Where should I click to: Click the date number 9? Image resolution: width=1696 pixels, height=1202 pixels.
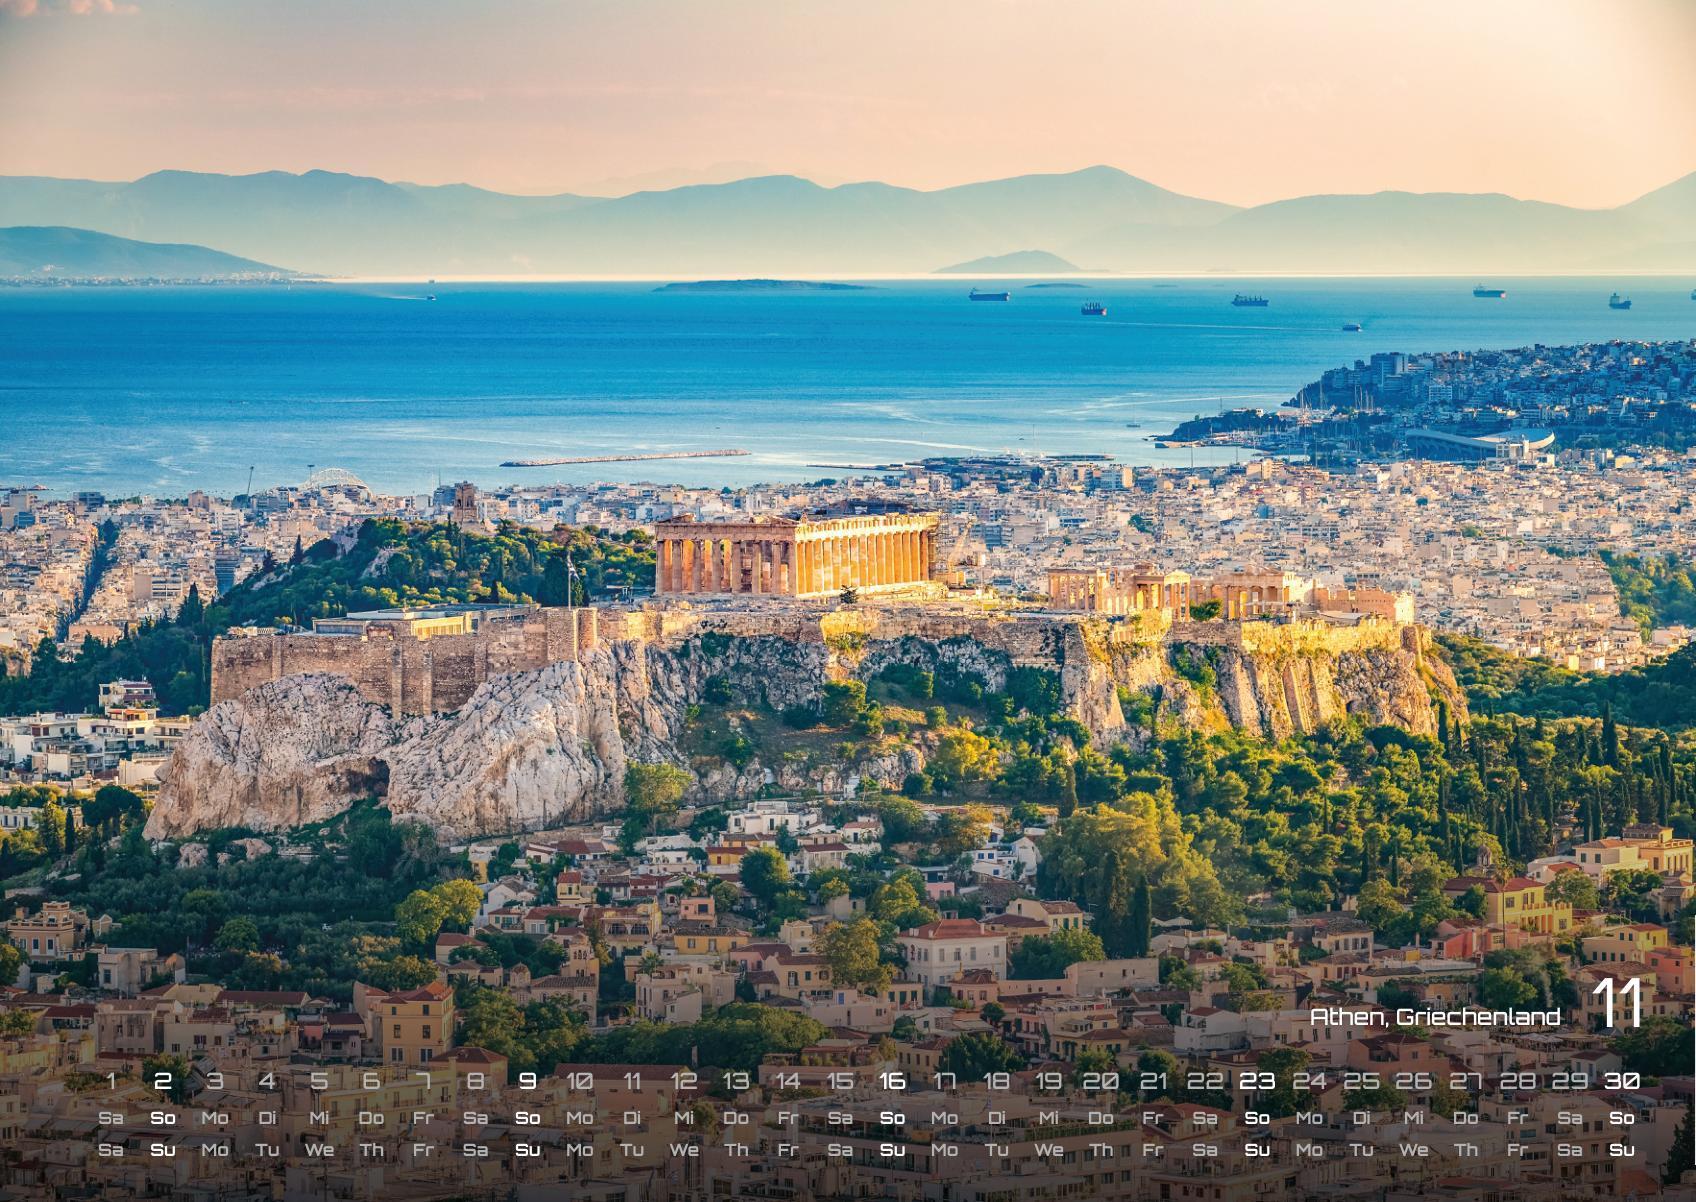point(528,1081)
